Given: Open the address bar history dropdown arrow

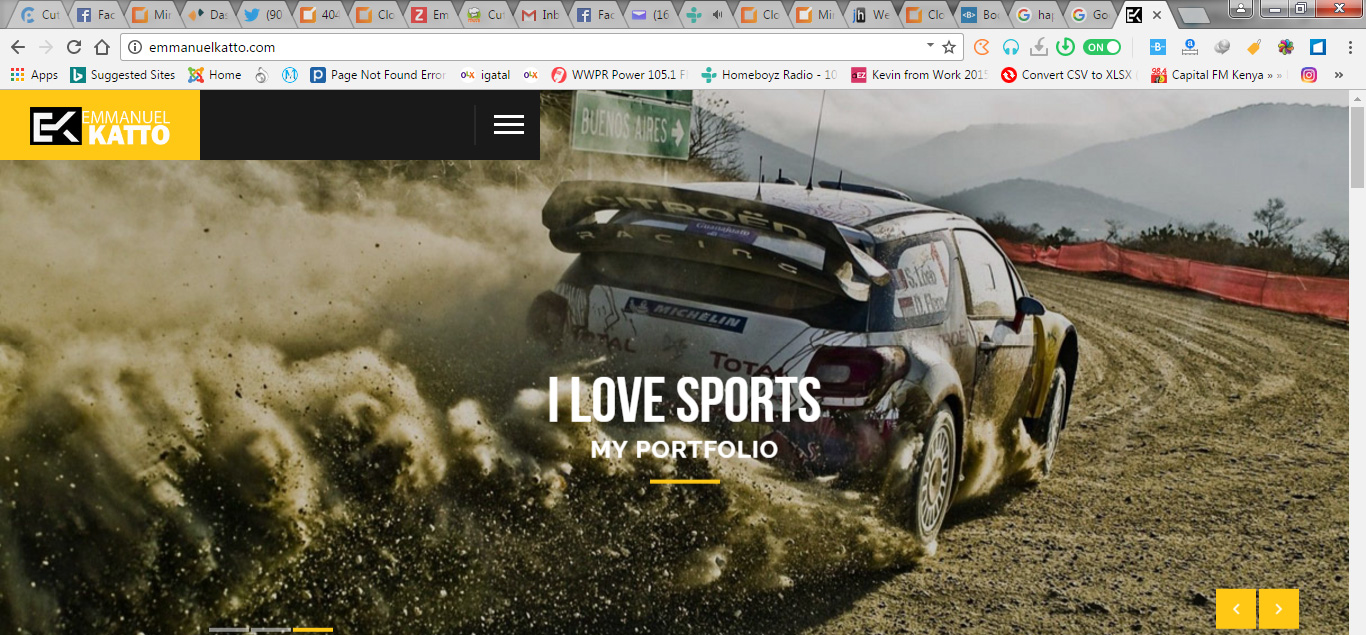Looking at the screenshot, I should coord(930,46).
